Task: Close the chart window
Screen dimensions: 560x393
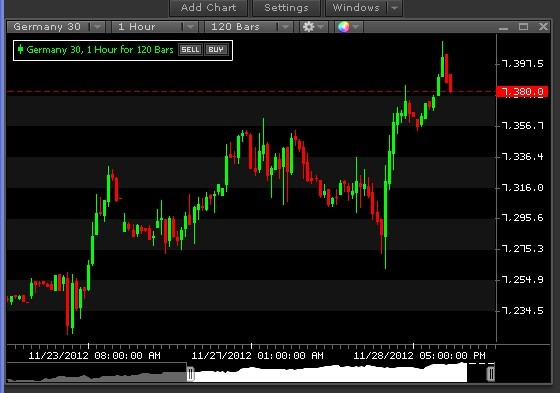Action: [x=543, y=26]
